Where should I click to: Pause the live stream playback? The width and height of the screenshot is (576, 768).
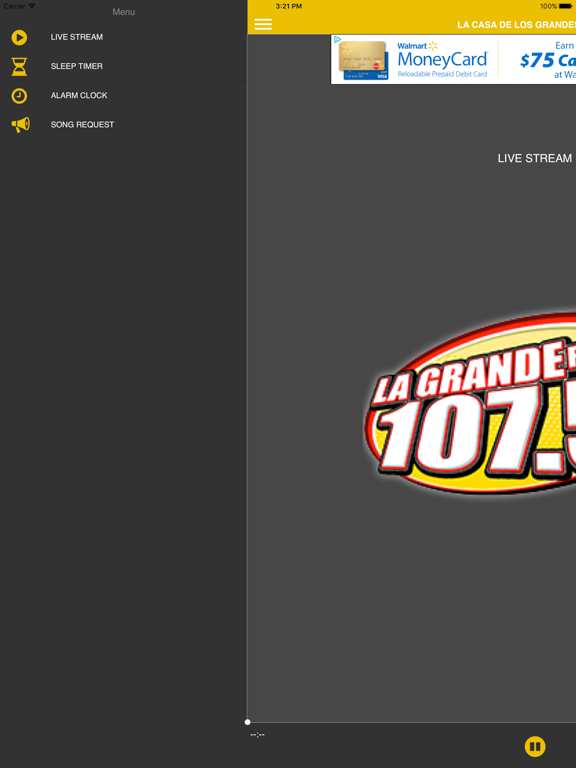click(x=535, y=746)
